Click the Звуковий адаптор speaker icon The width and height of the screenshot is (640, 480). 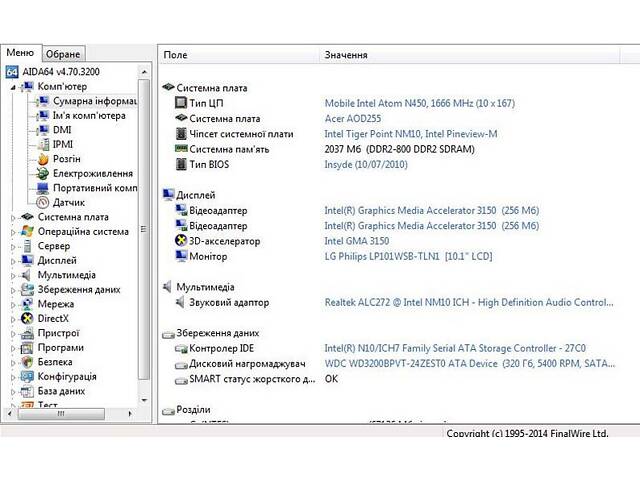[180, 302]
